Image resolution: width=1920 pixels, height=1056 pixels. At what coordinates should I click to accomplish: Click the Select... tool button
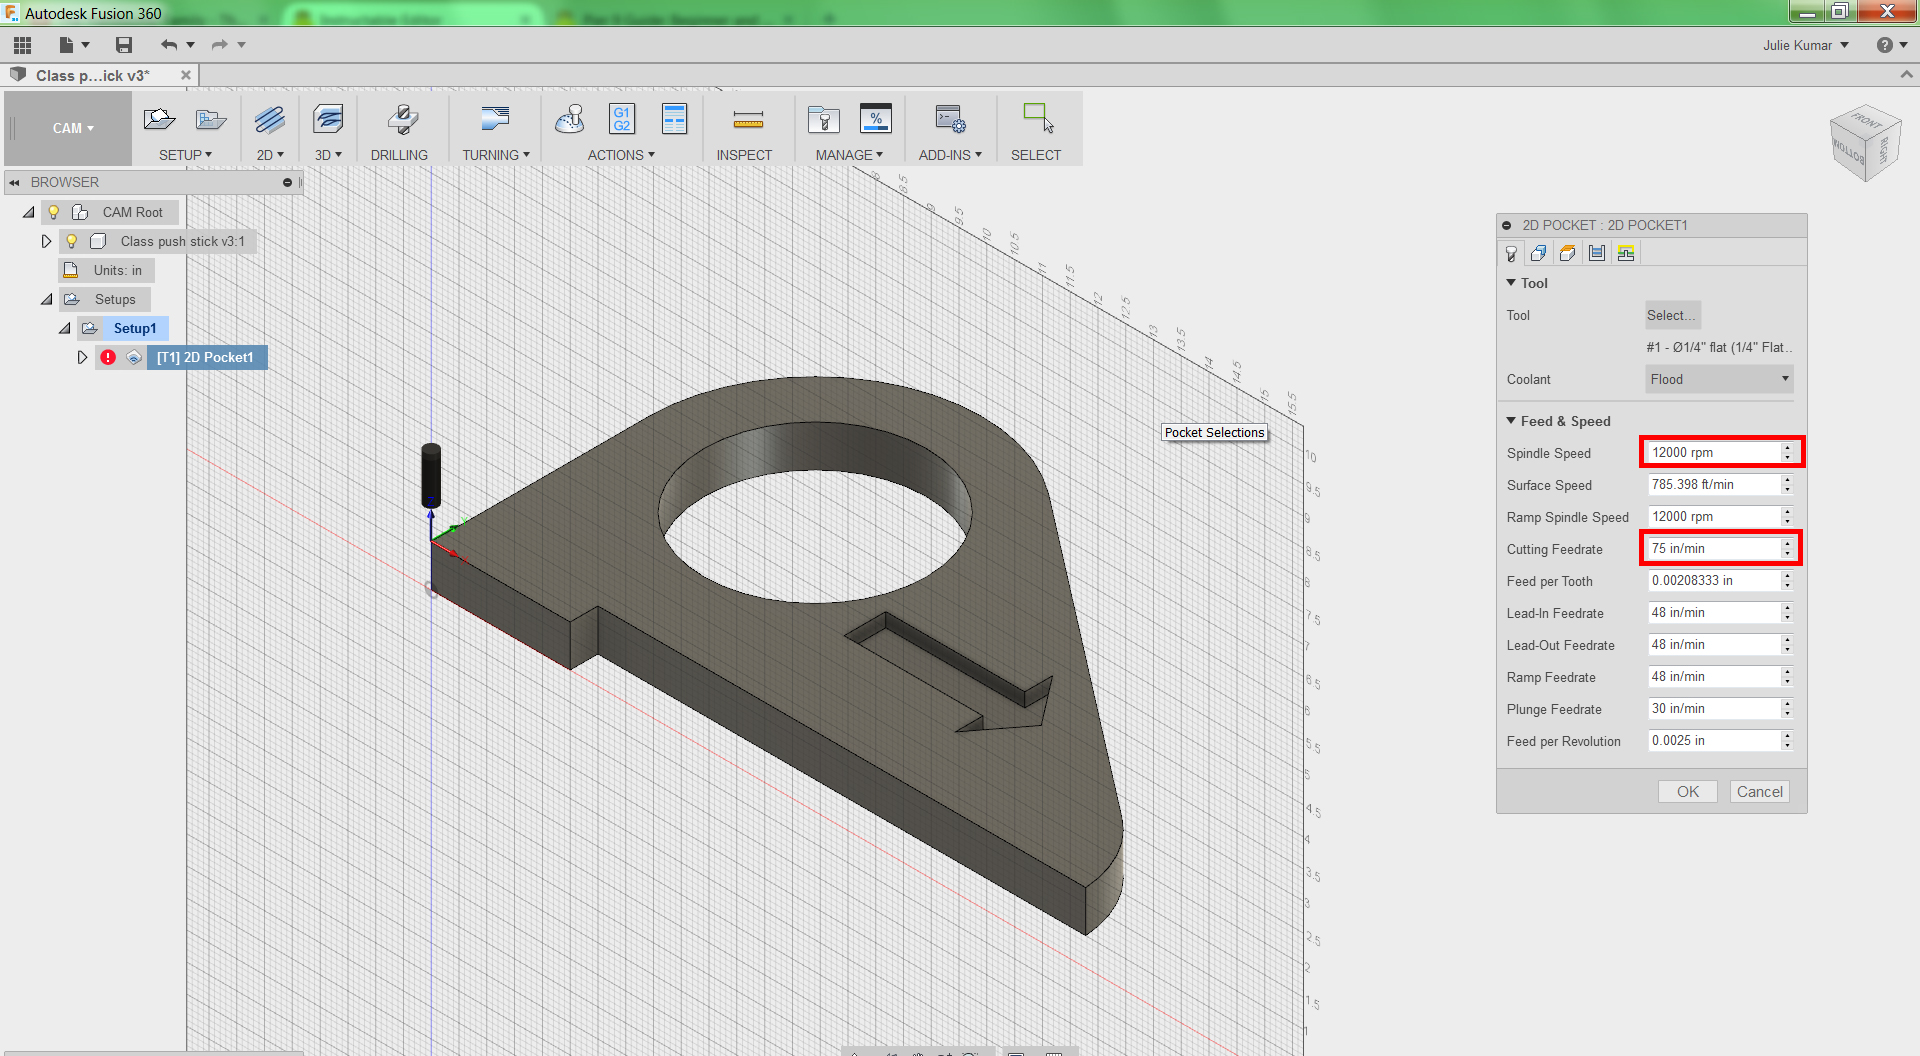click(x=1673, y=315)
